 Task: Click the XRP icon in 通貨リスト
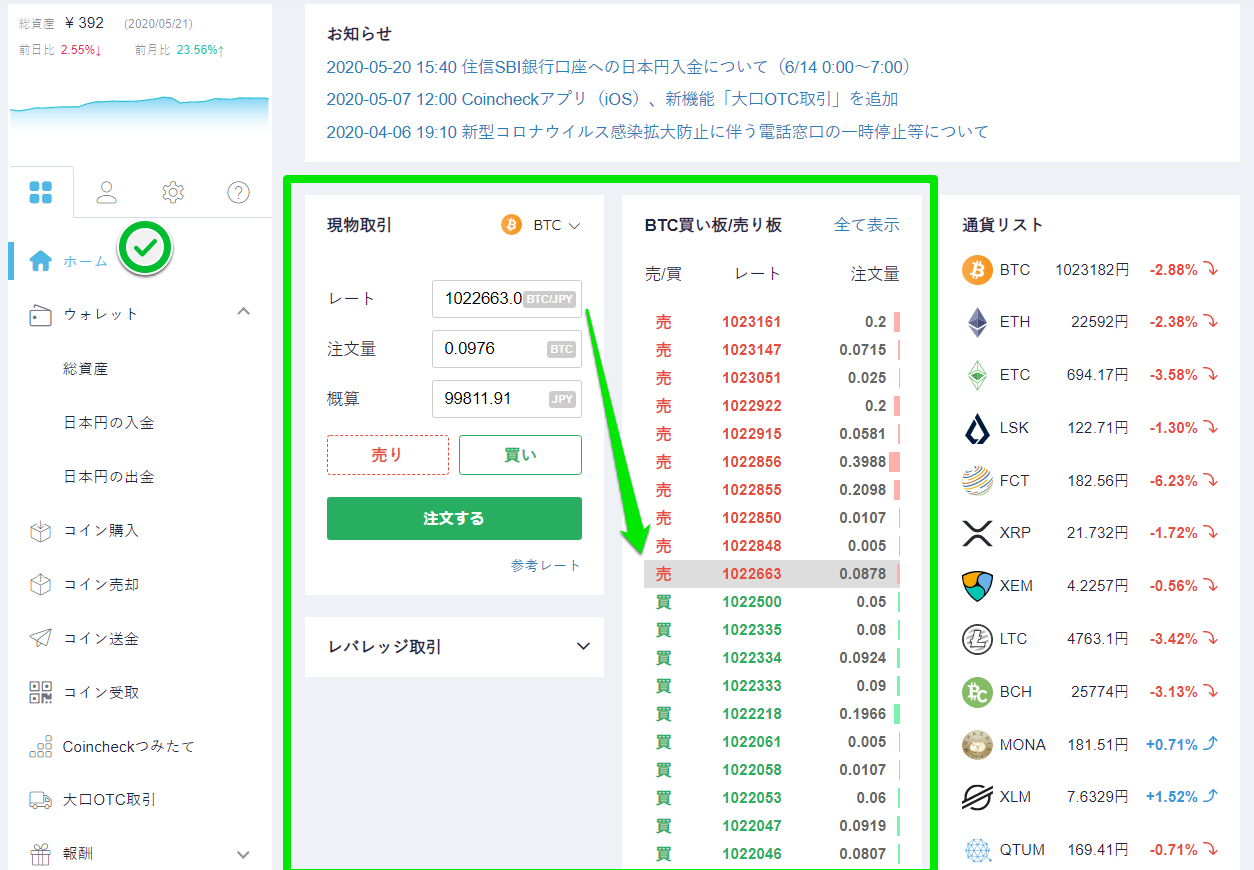(976, 533)
